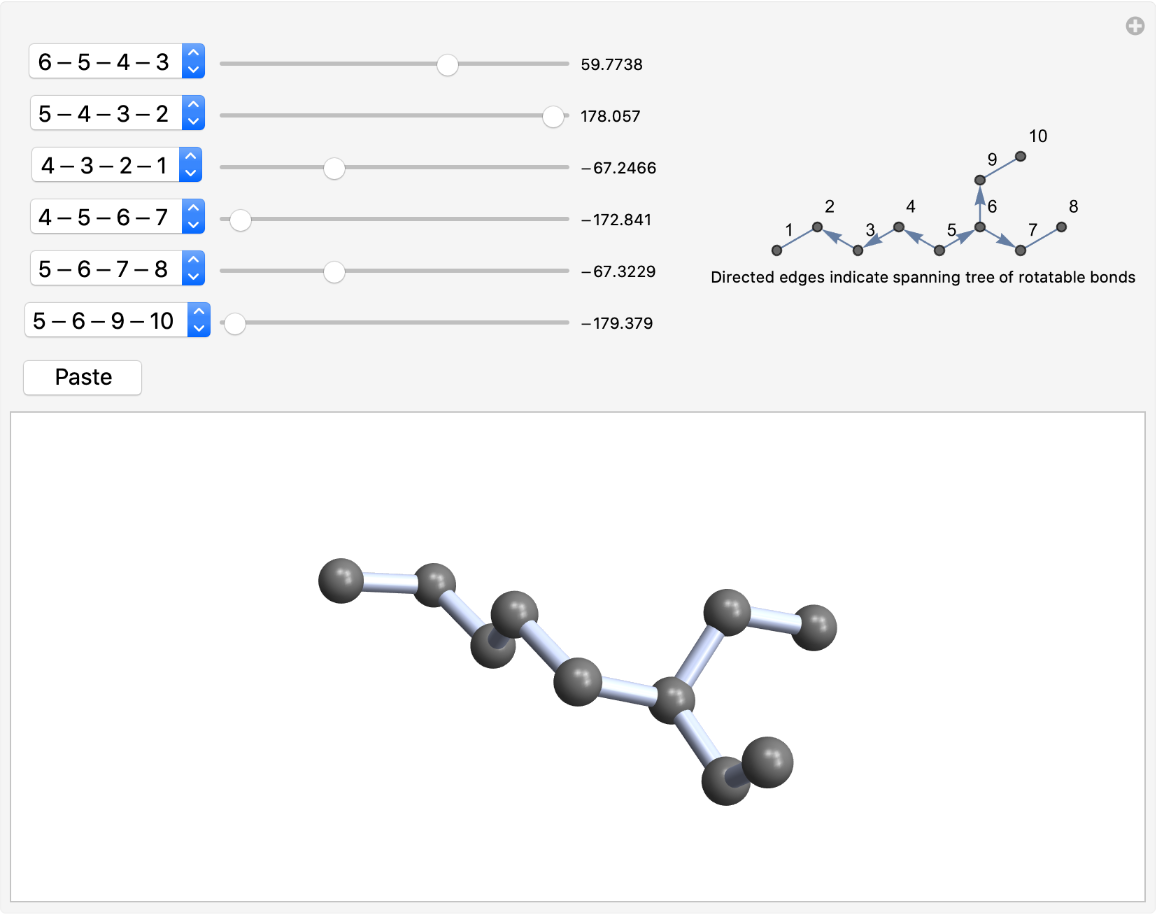This screenshot has width=1156, height=916.
Task: Click slider knob with value −179.379
Action: [235, 324]
